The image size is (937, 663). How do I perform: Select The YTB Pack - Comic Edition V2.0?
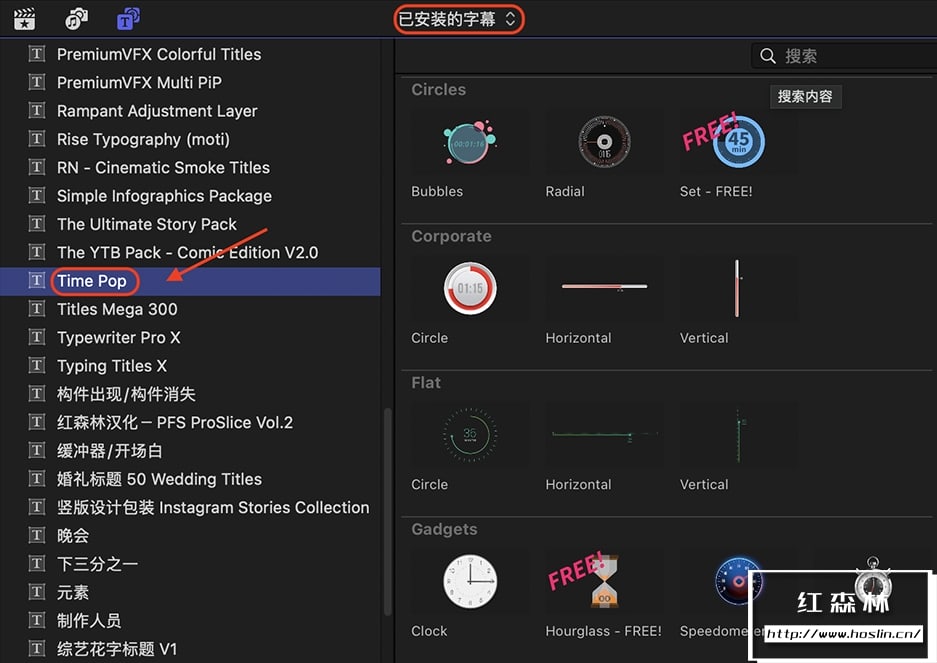190,252
